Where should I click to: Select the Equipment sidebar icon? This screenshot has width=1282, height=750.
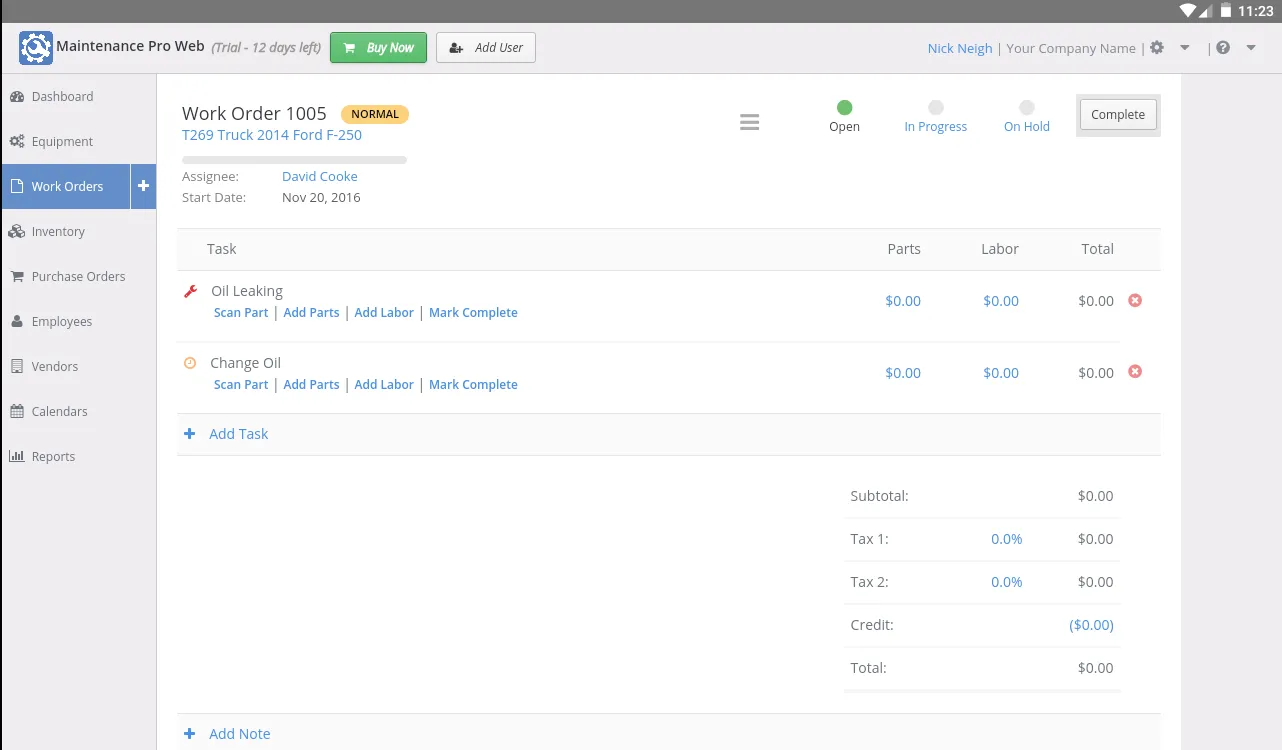(64, 141)
